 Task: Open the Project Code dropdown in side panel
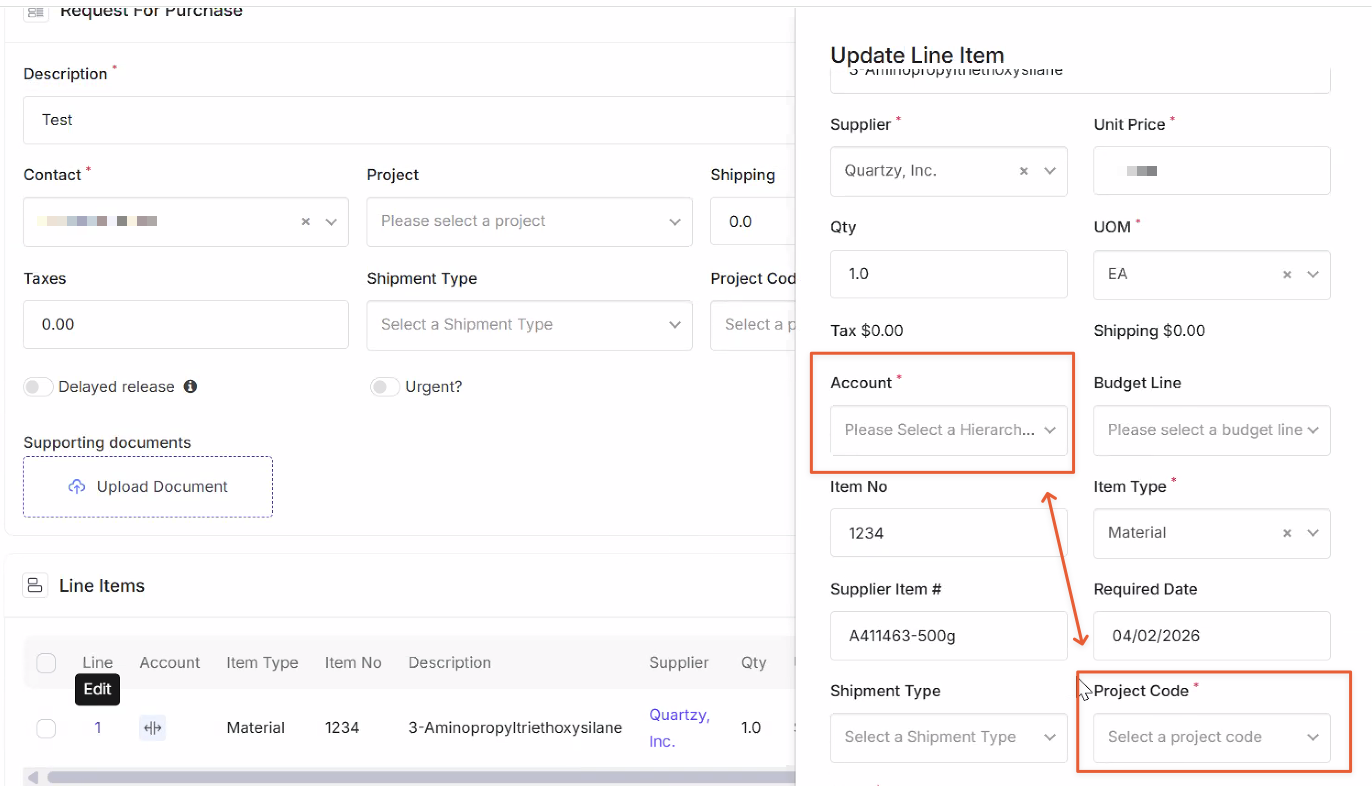[1212, 738]
